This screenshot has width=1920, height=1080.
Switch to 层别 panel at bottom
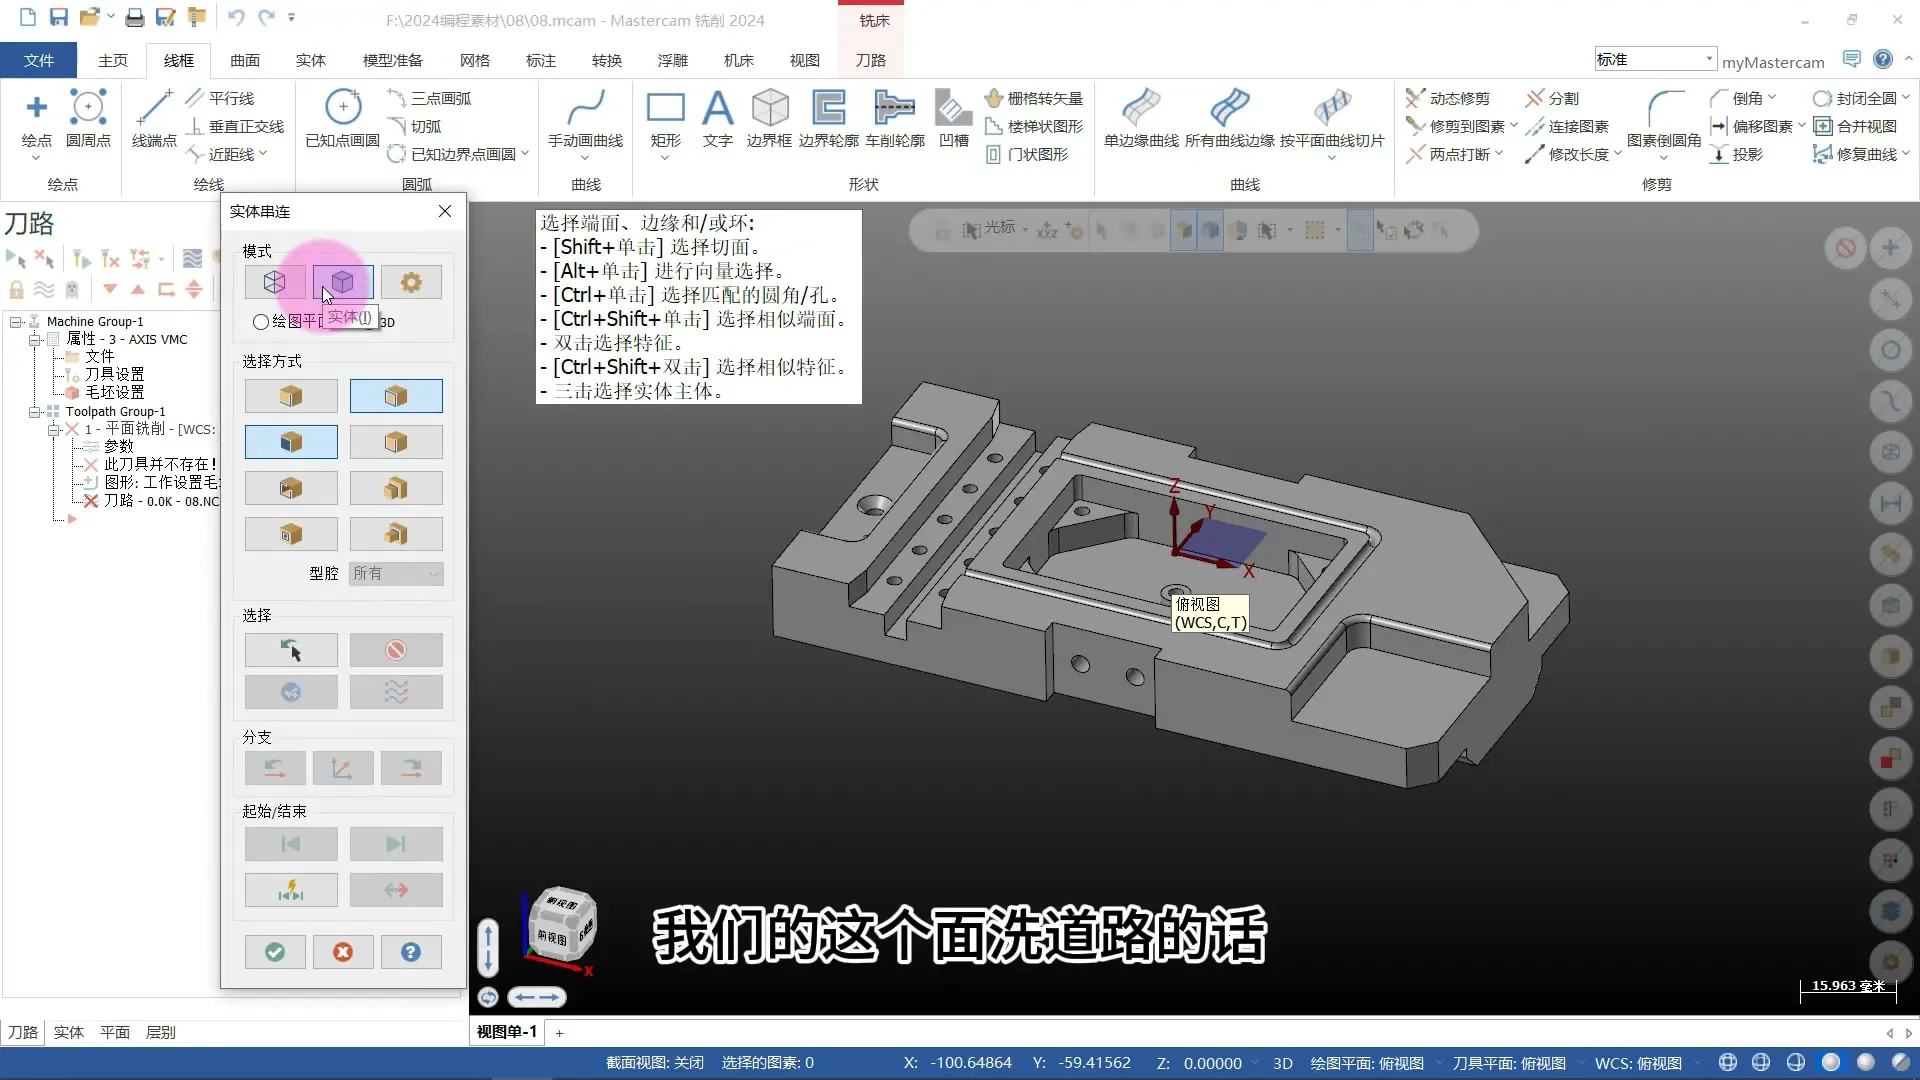click(x=160, y=1032)
